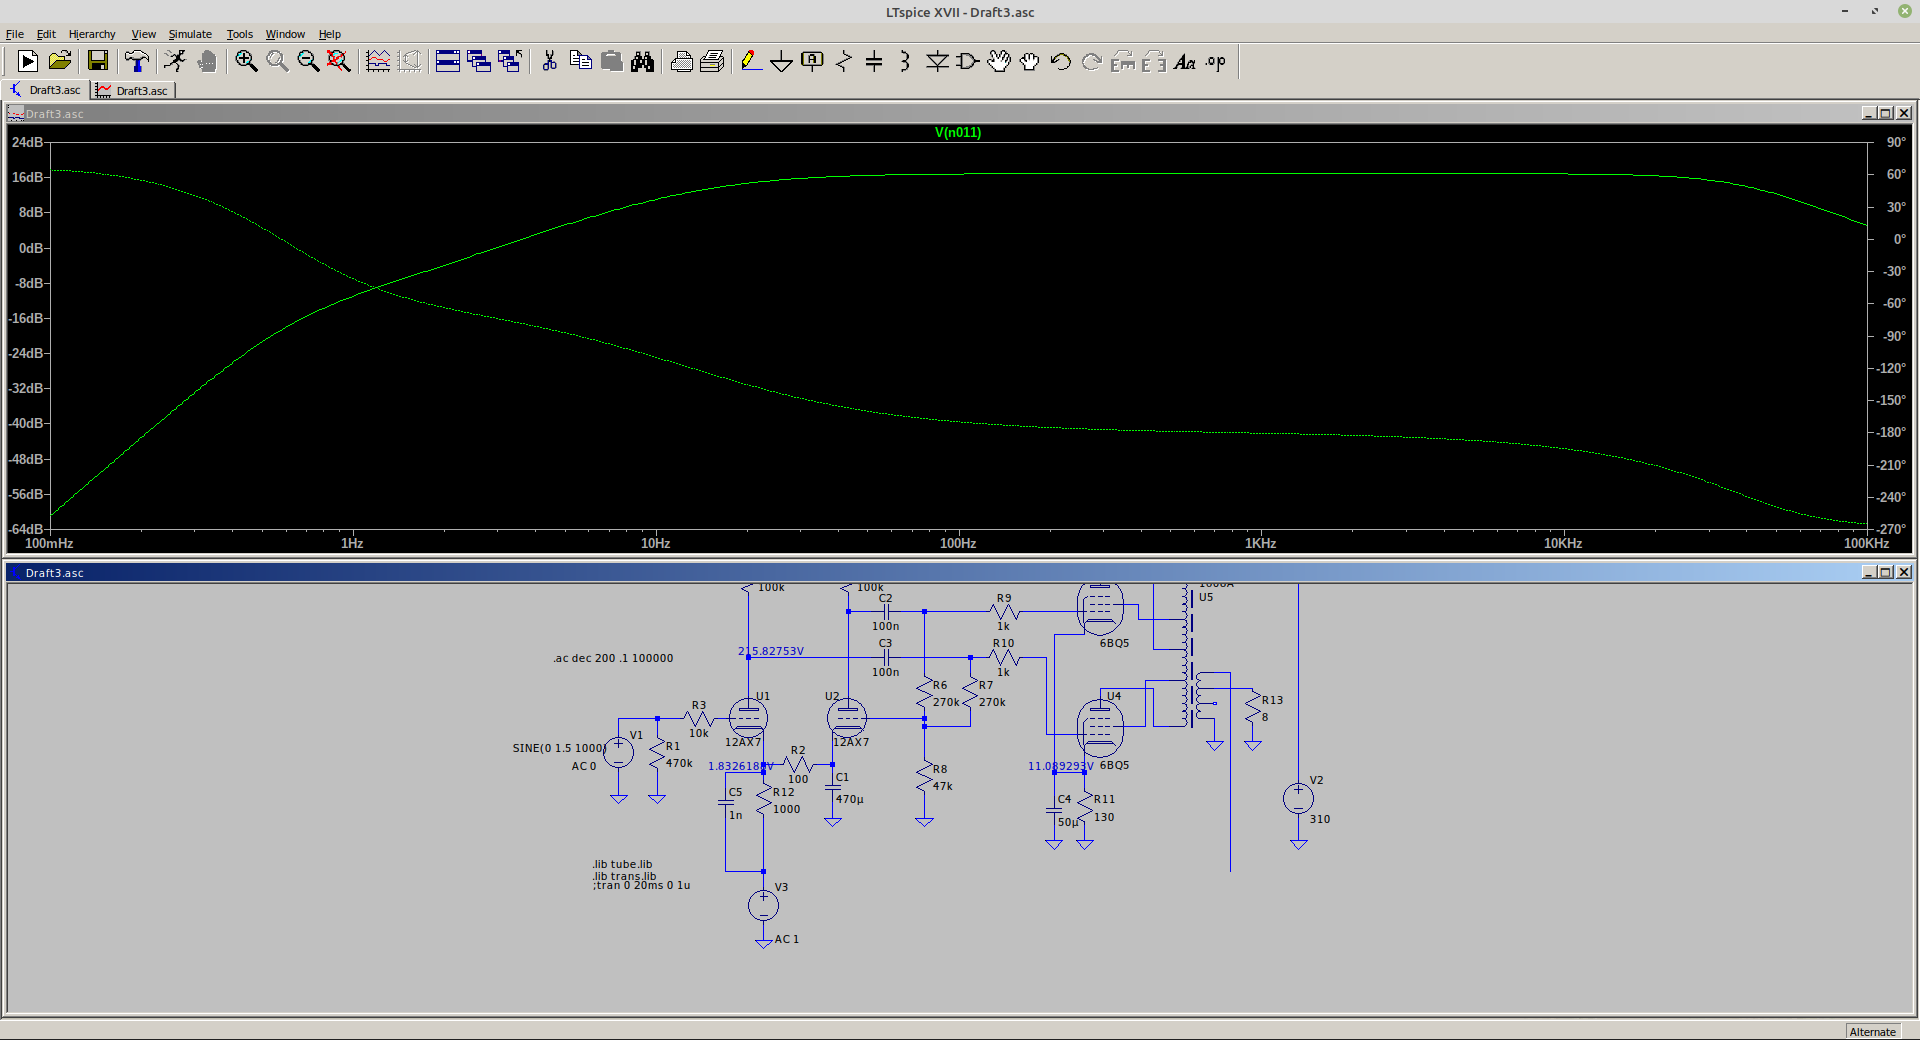
Task: Click the .lib tube.lib directive
Action: (x=622, y=864)
